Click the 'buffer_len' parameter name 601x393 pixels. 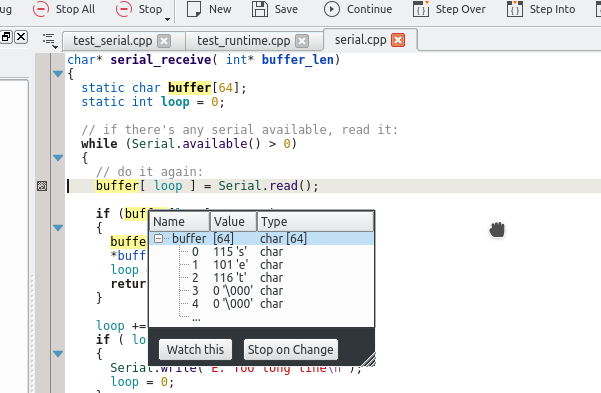298,60
